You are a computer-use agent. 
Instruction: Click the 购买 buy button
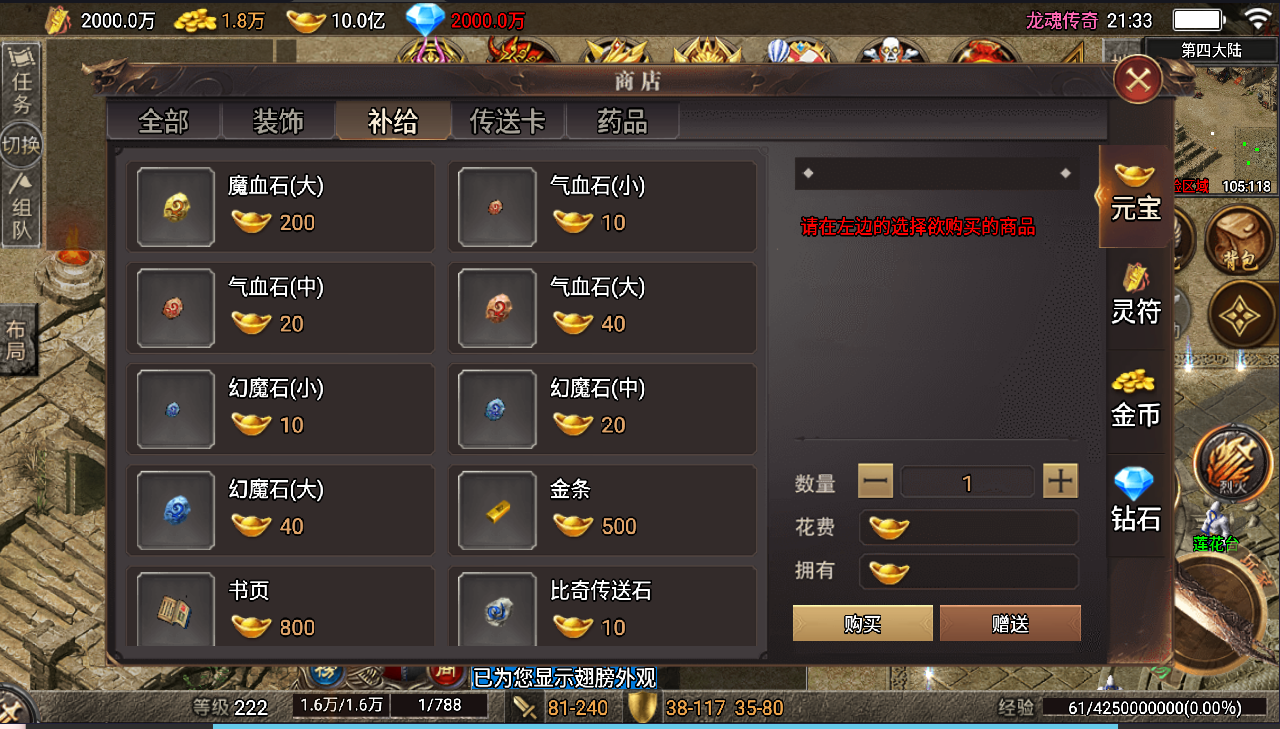(x=863, y=624)
